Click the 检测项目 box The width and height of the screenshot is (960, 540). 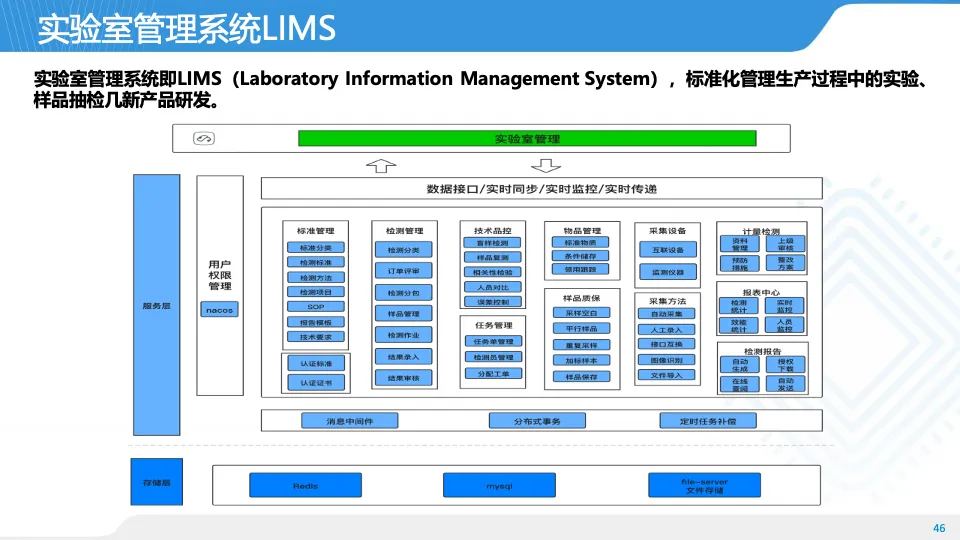316,292
